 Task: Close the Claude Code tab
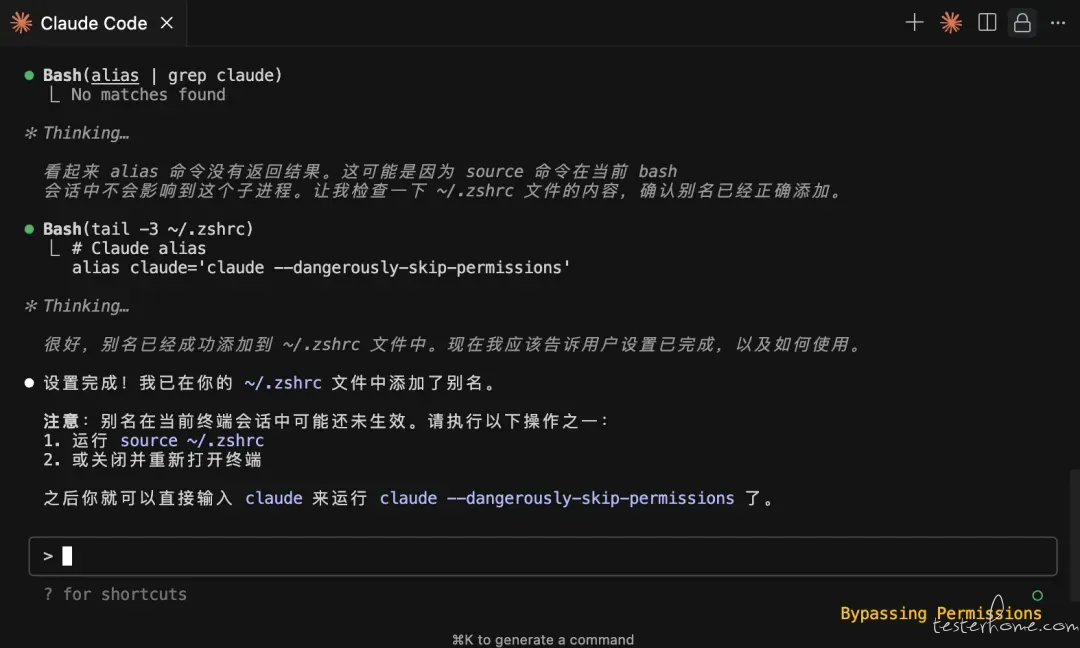point(167,23)
